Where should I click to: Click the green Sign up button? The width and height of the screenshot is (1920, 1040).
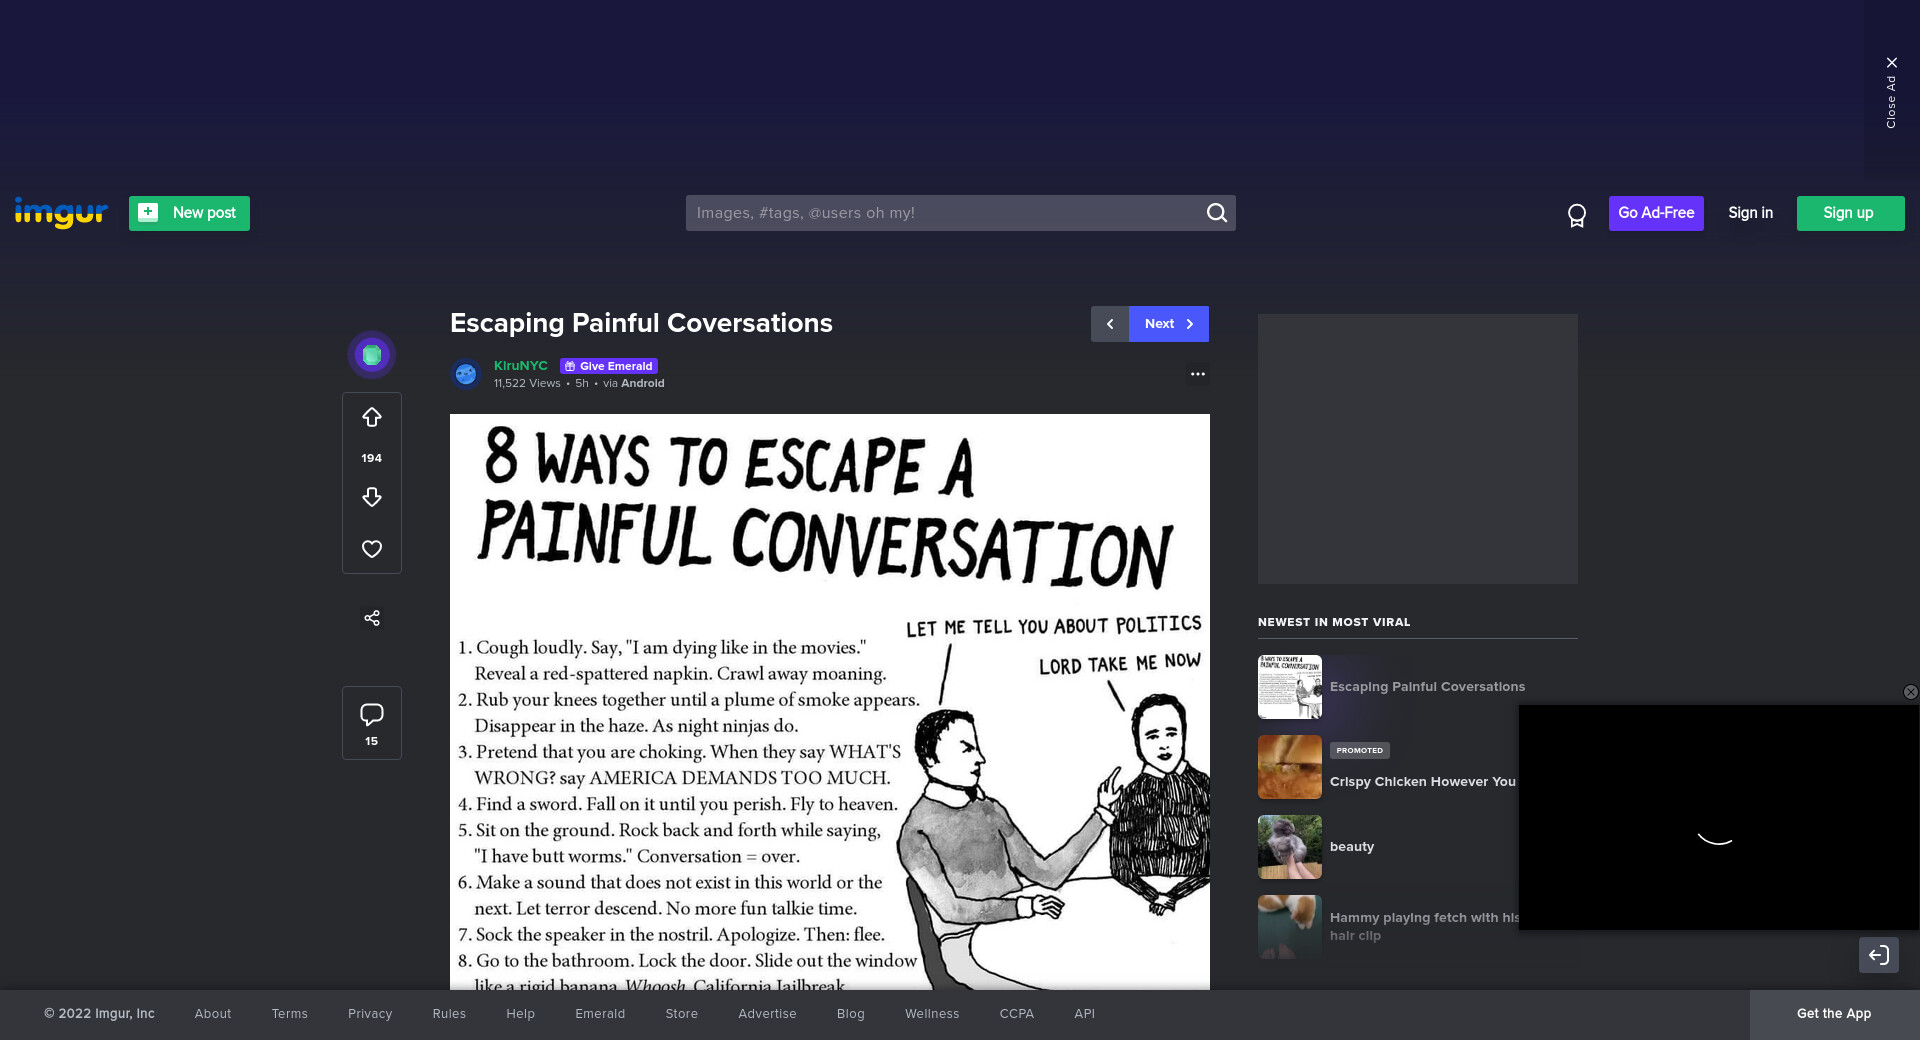pyautogui.click(x=1850, y=213)
